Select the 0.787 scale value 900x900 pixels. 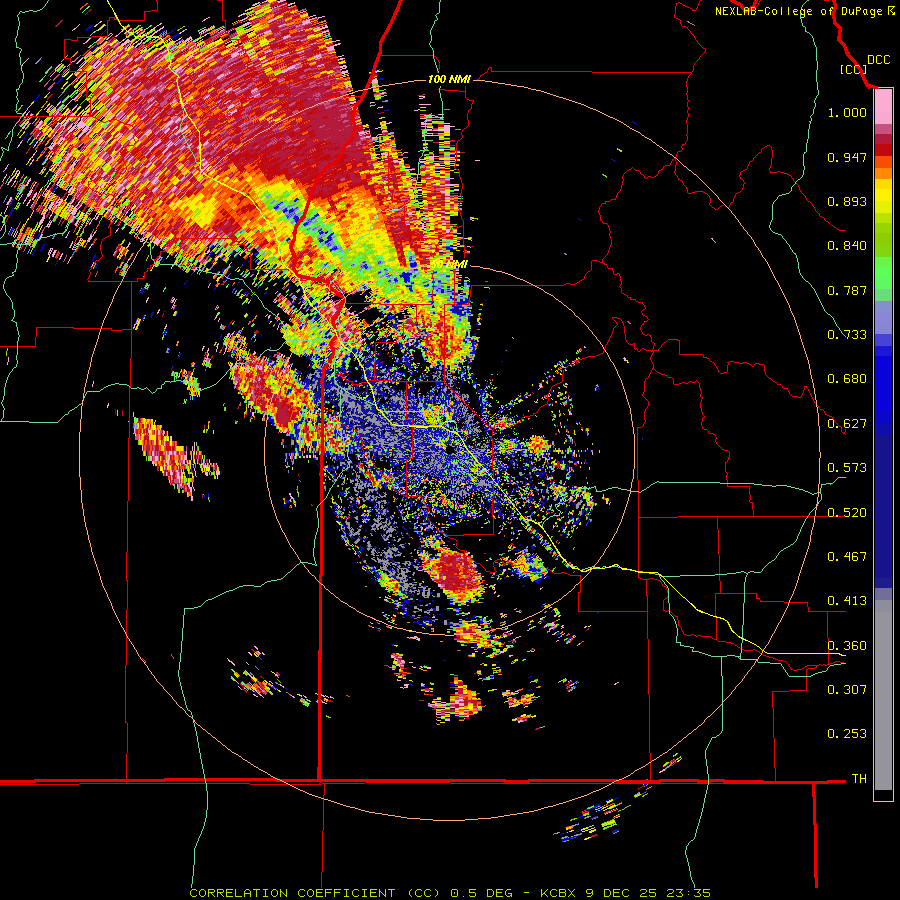coord(847,290)
